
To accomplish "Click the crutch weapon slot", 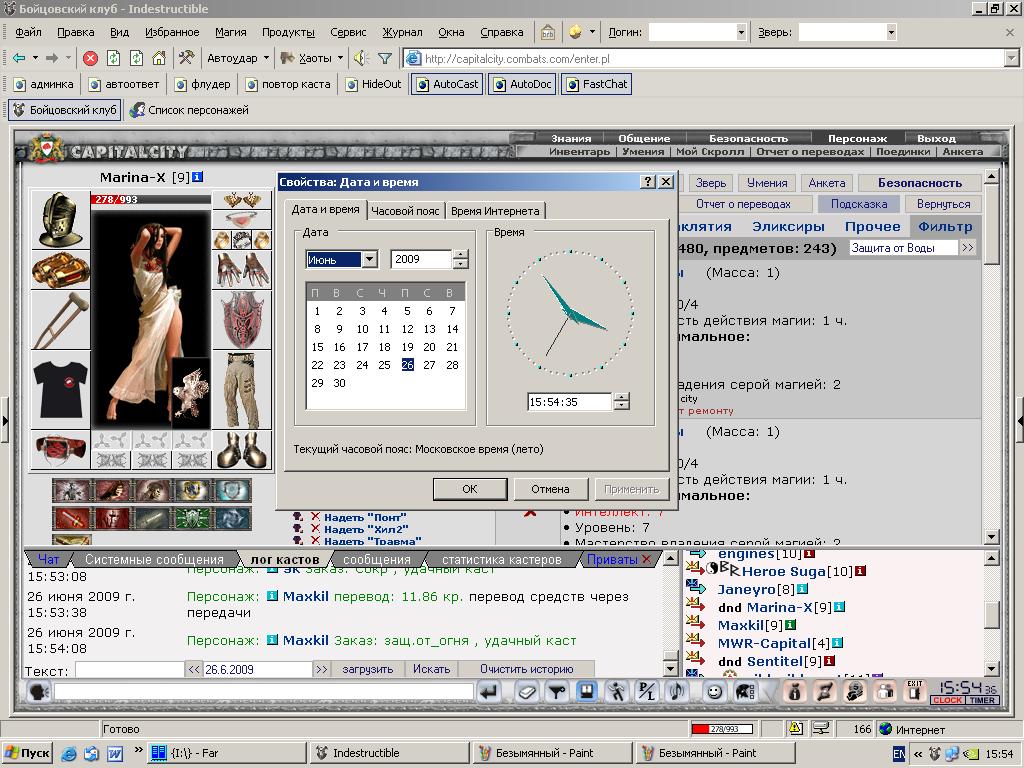I will [x=60, y=320].
